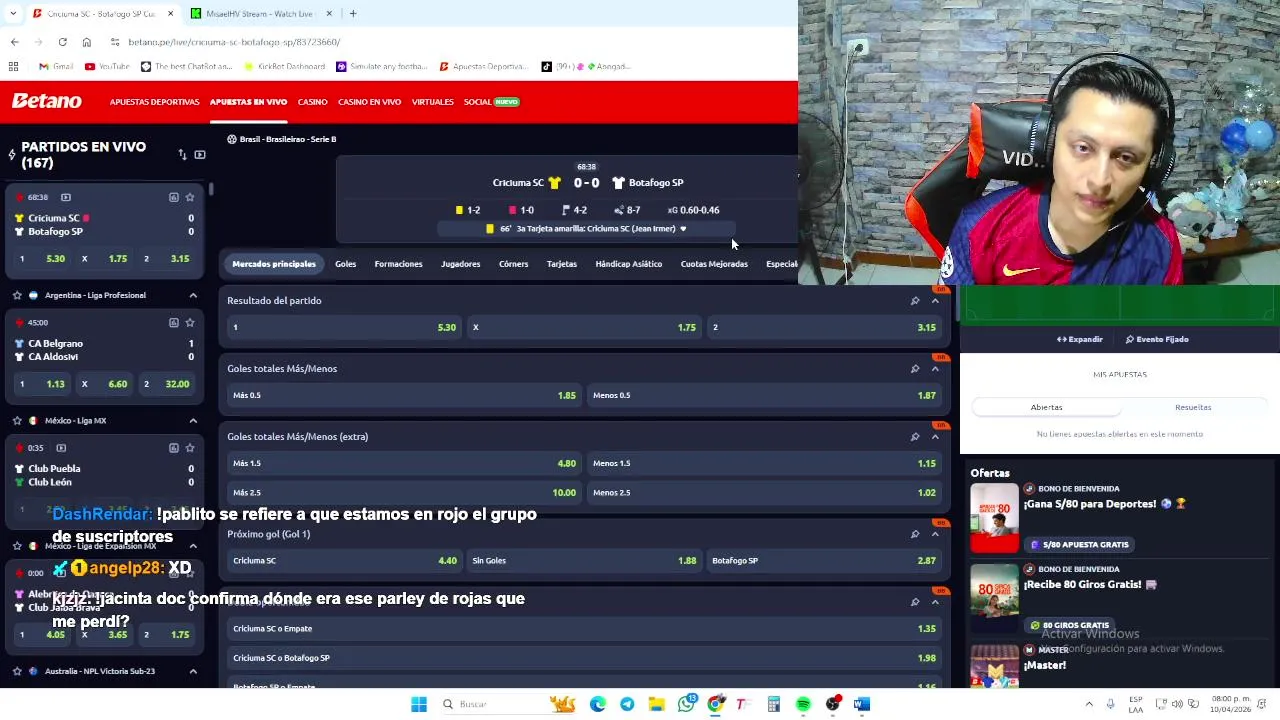Favorite the Criciuma SC match with star
Image resolution: width=1280 pixels, height=720 pixels.
(x=189, y=197)
